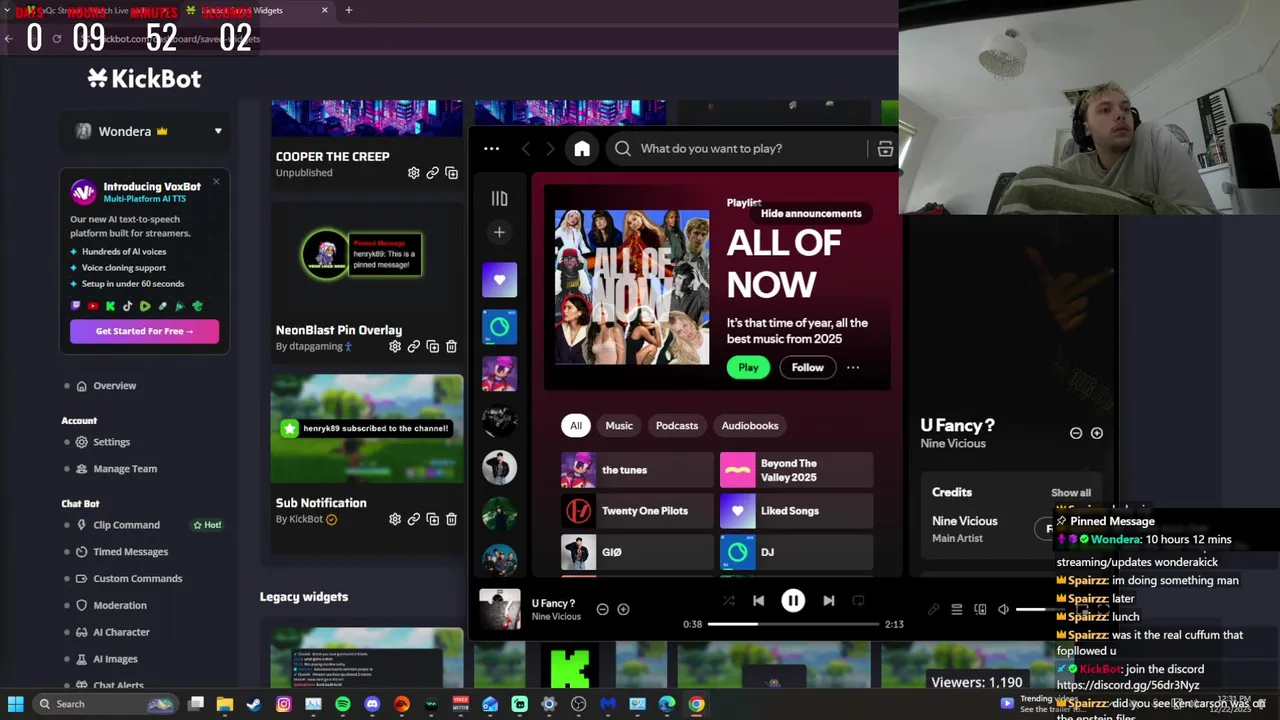Viewport: 1280px width, 720px height.
Task: Open the Twenty One Pilots tile
Action: click(x=637, y=511)
